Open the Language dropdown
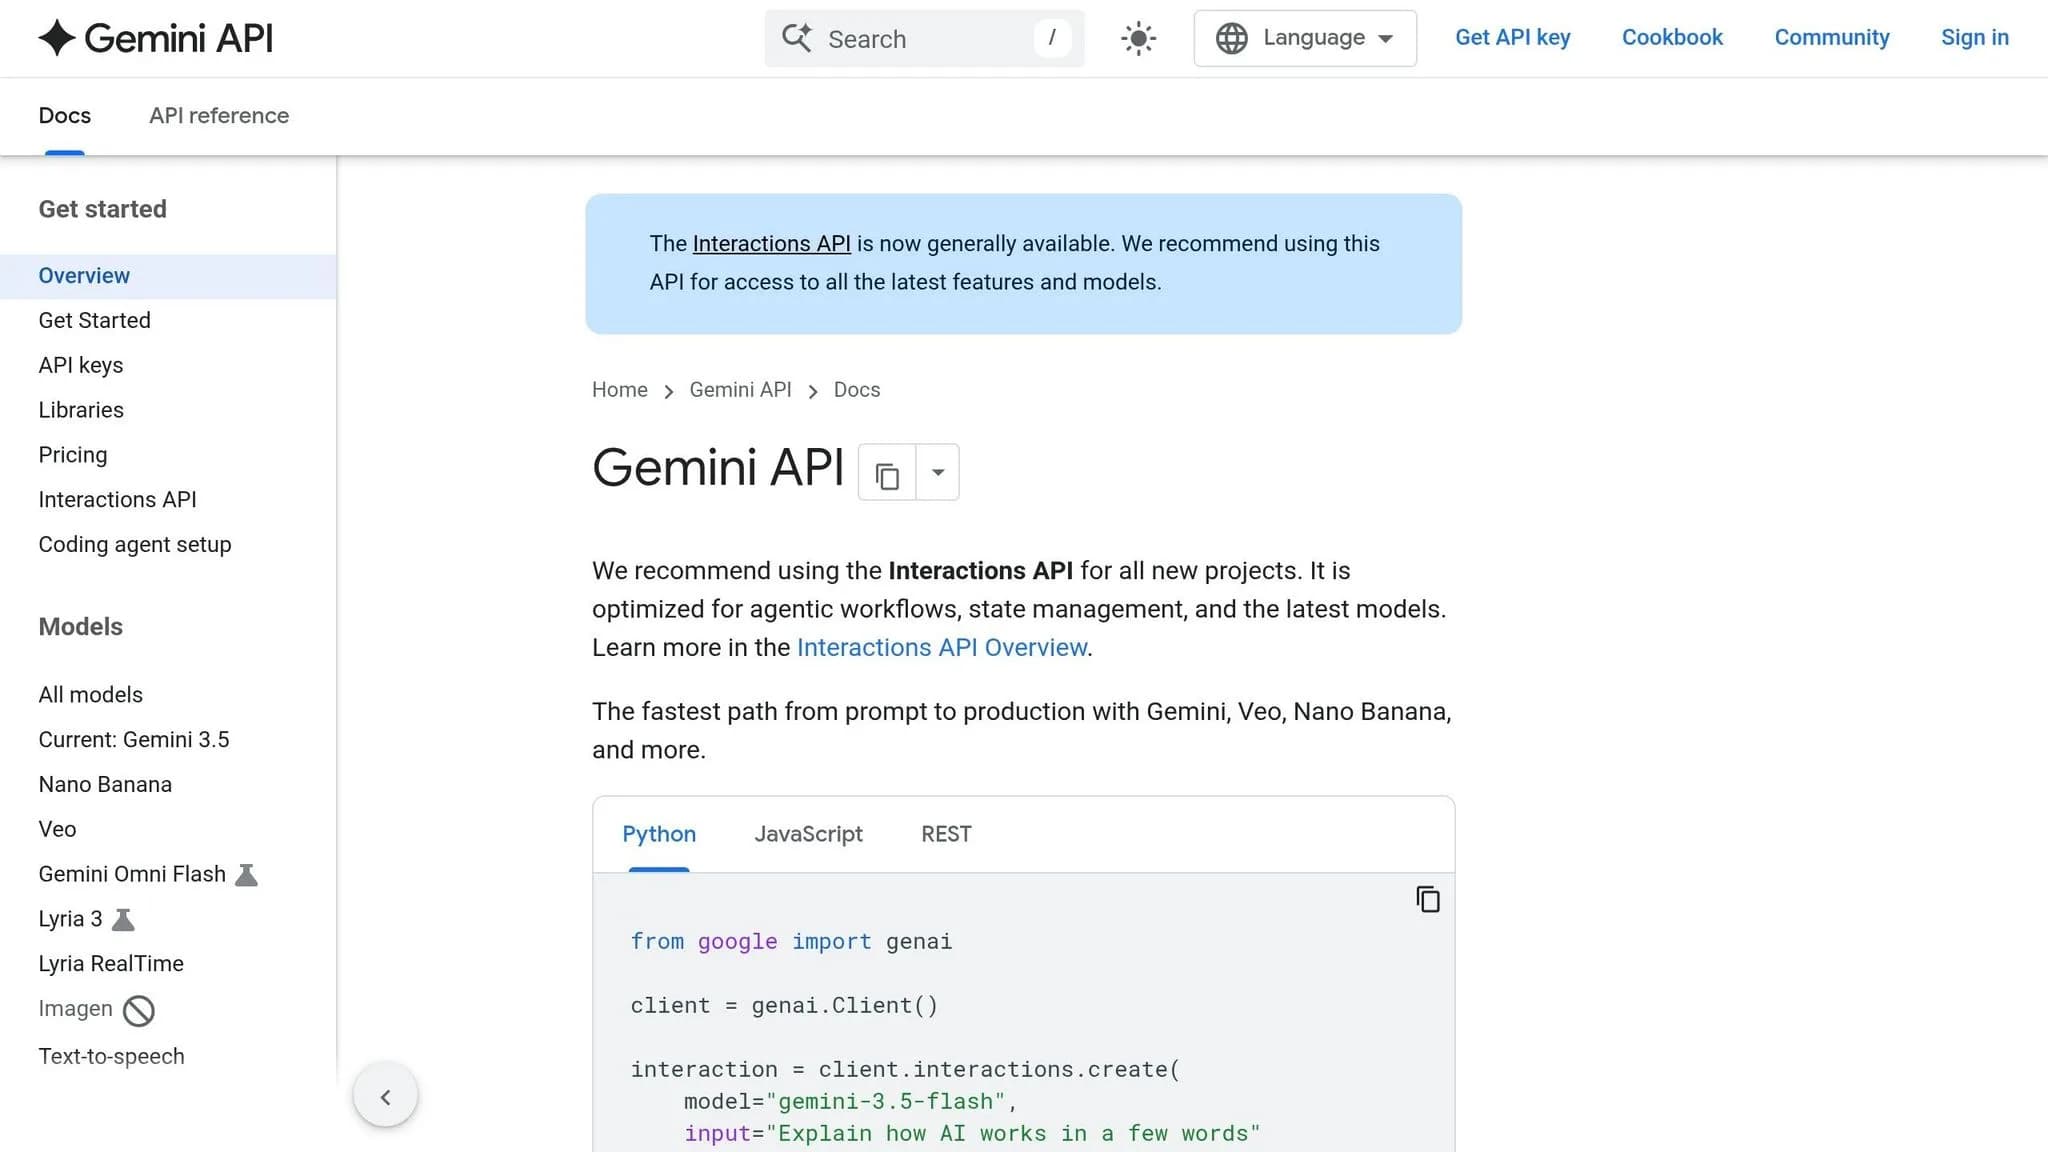 1305,38
